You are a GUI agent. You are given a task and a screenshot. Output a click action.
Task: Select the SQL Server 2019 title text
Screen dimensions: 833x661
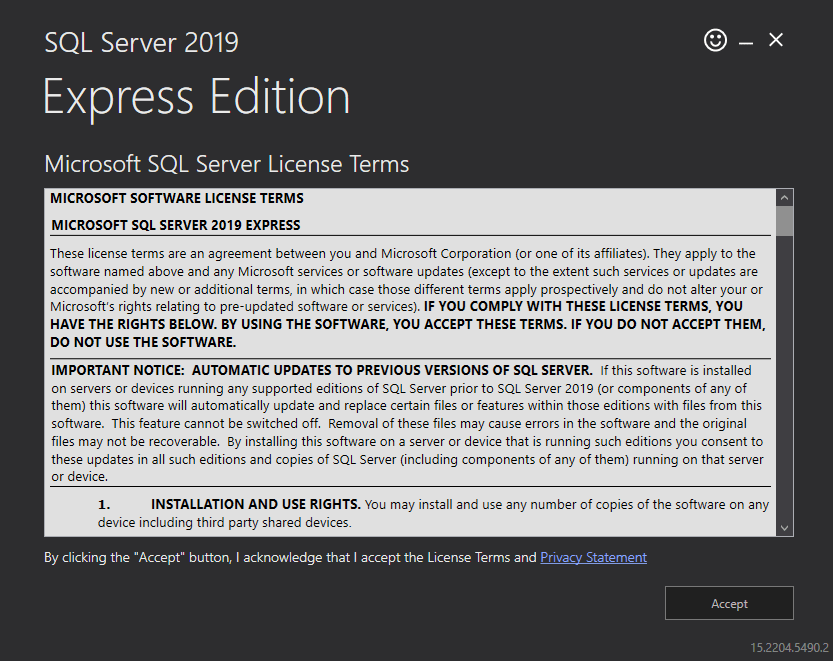pos(140,42)
